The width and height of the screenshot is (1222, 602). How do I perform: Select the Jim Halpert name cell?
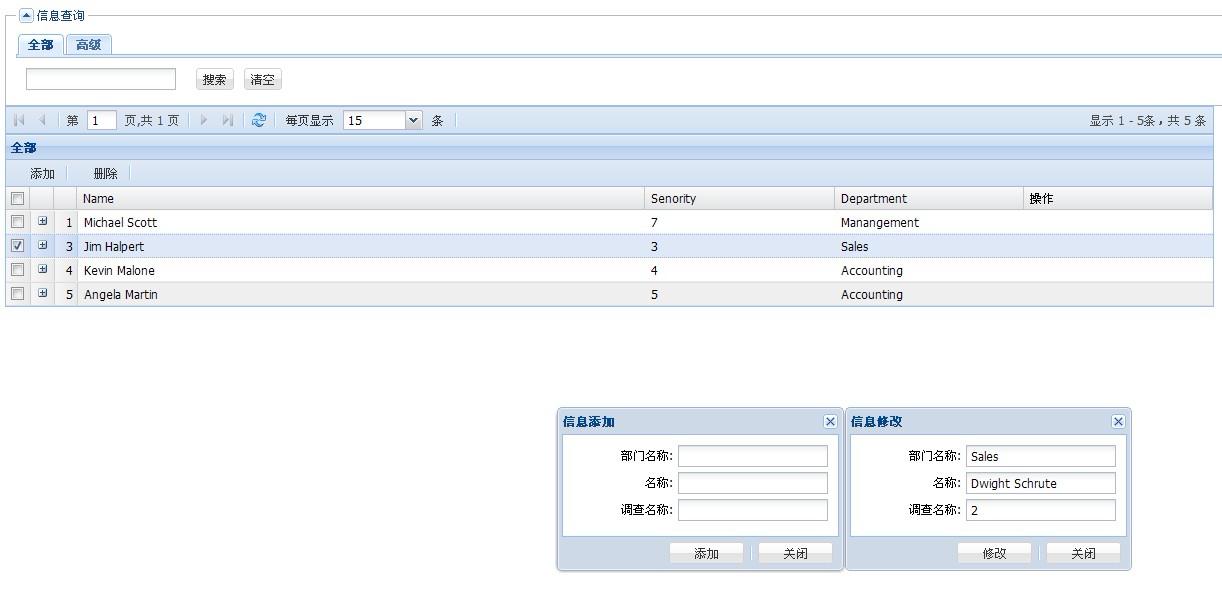click(x=361, y=246)
